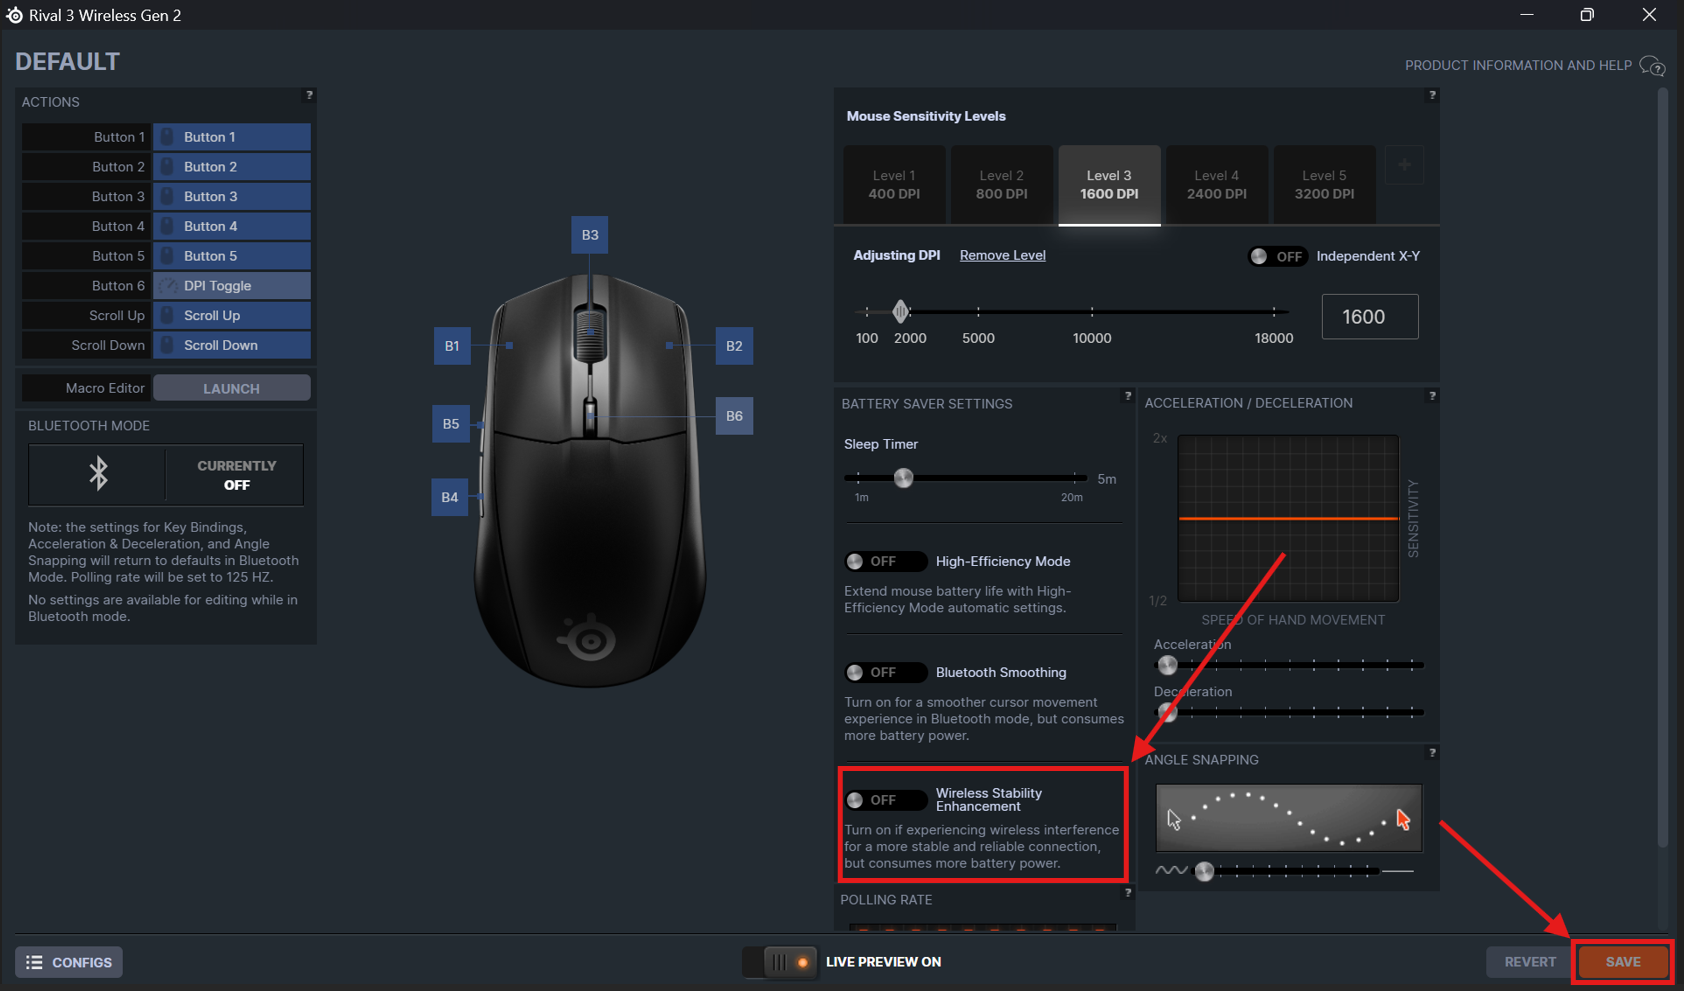Image resolution: width=1684 pixels, height=991 pixels.
Task: Select the B2 marker on mouse diagram
Action: pos(734,346)
